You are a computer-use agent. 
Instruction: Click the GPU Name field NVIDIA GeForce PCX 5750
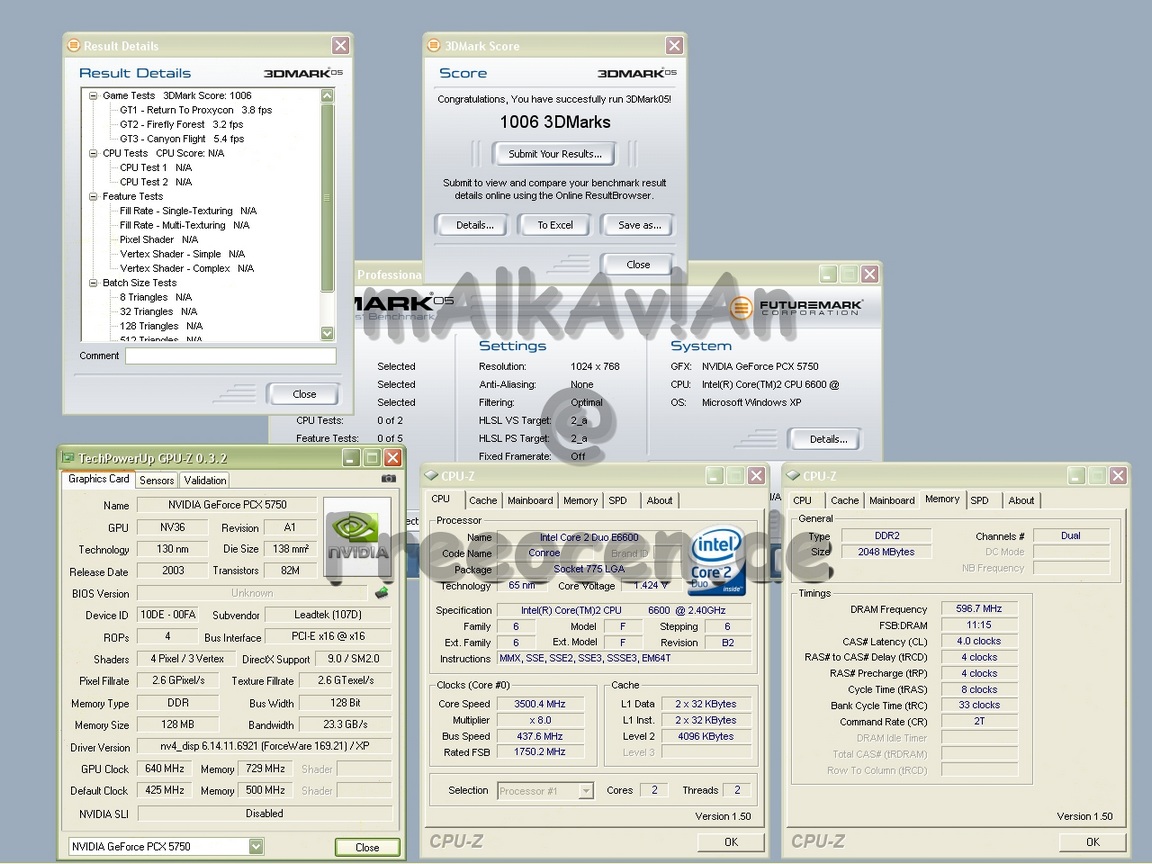pyautogui.click(x=227, y=505)
